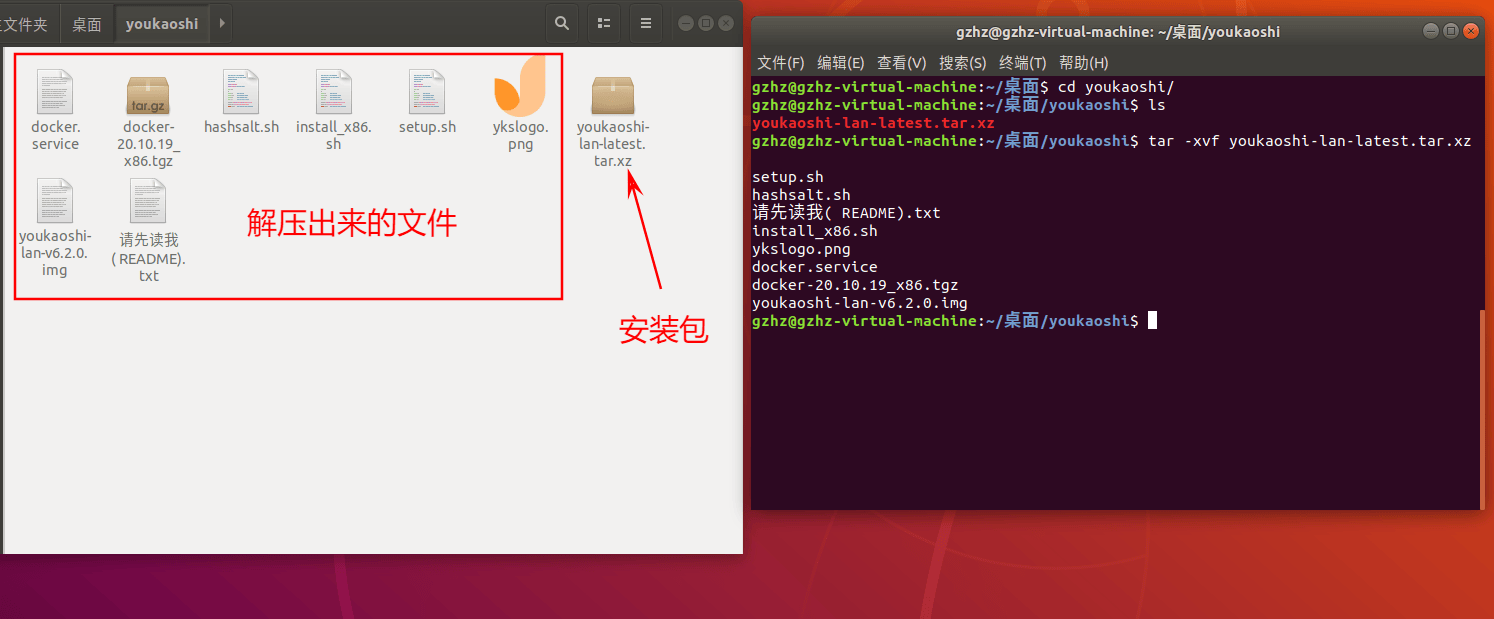Open the 文件(F) terminal menu
Viewport: 1494px width, 619px height.
point(781,62)
